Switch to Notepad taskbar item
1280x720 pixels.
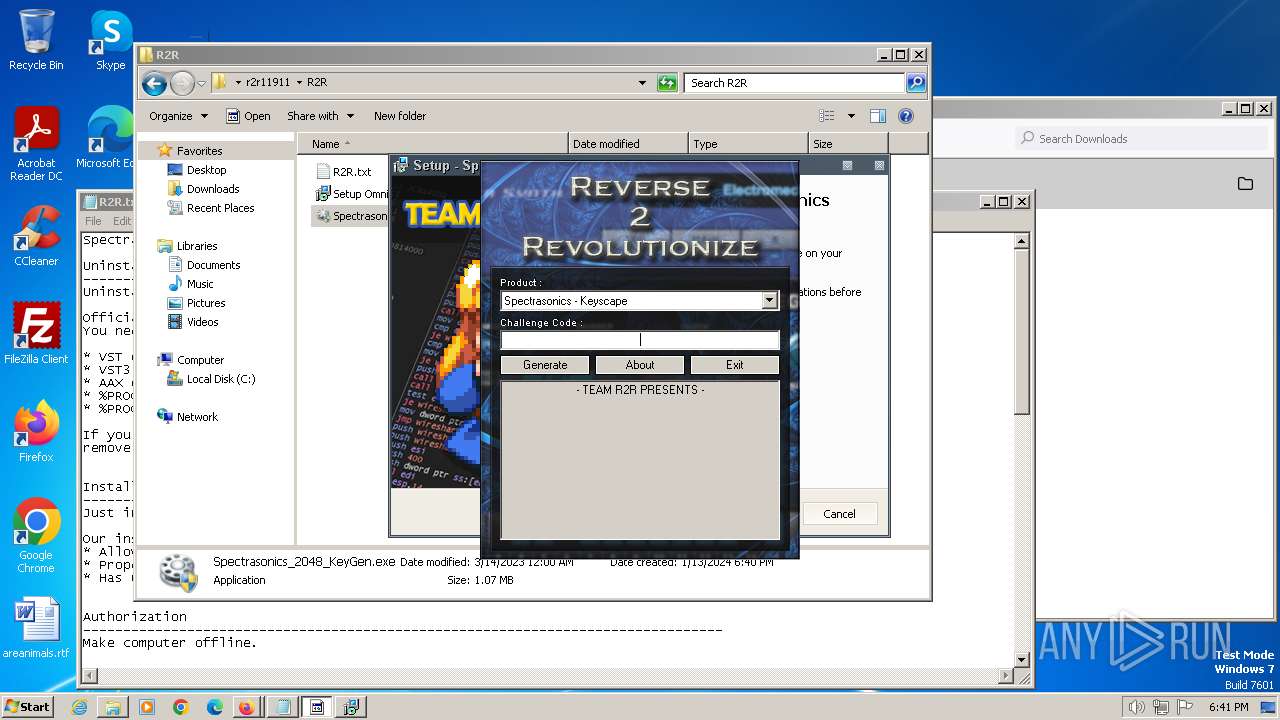point(283,707)
